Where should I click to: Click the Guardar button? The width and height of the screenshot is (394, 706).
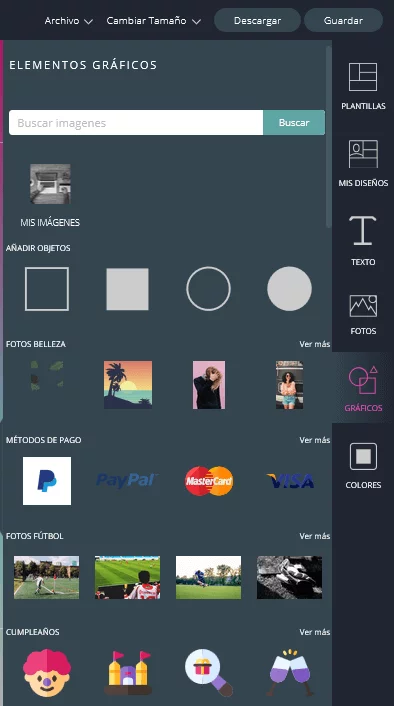pyautogui.click(x=343, y=20)
